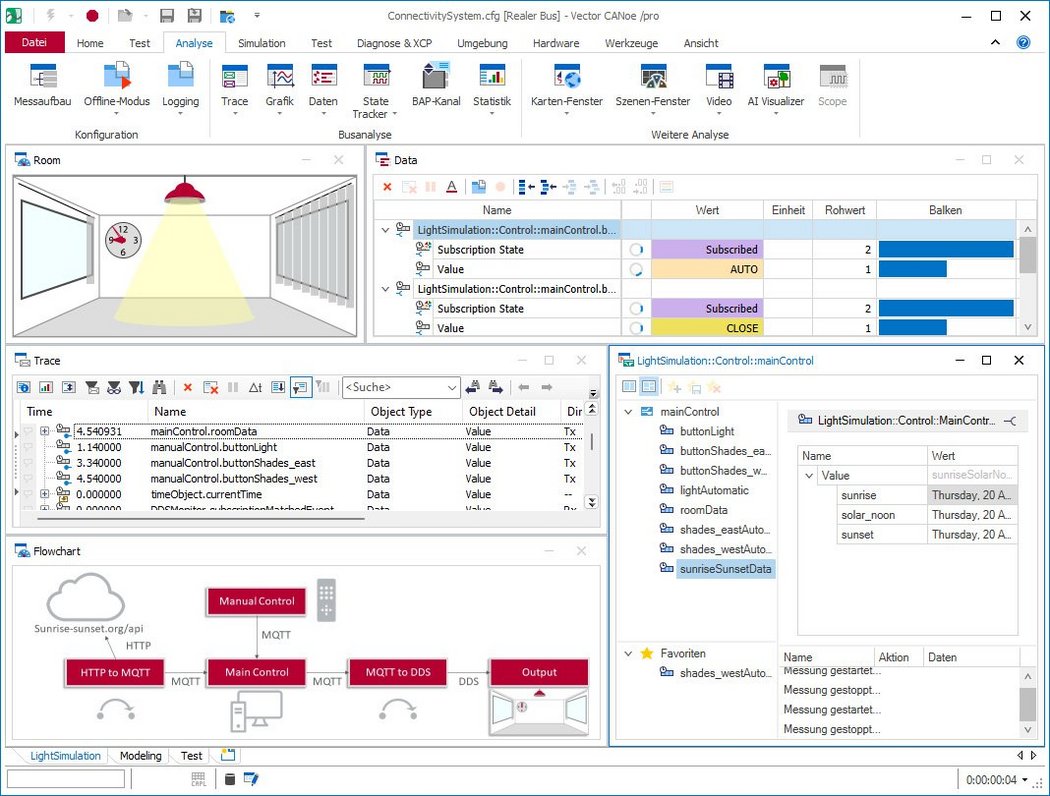
Task: Click the binoculars search icon in Trace toolbar
Action: (159, 387)
